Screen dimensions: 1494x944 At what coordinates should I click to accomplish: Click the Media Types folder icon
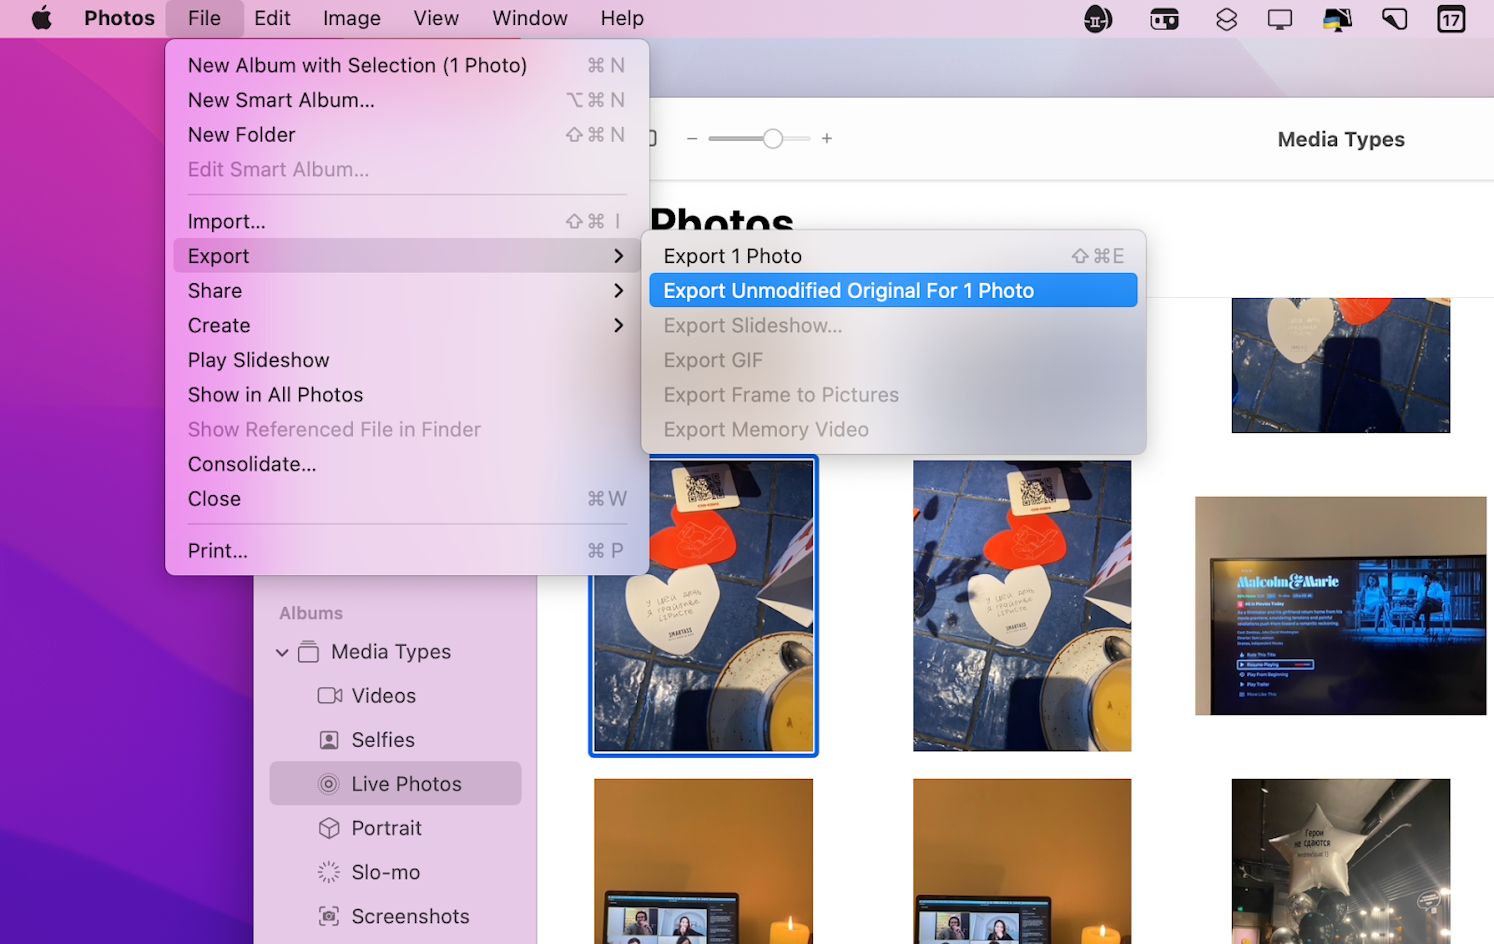(308, 651)
